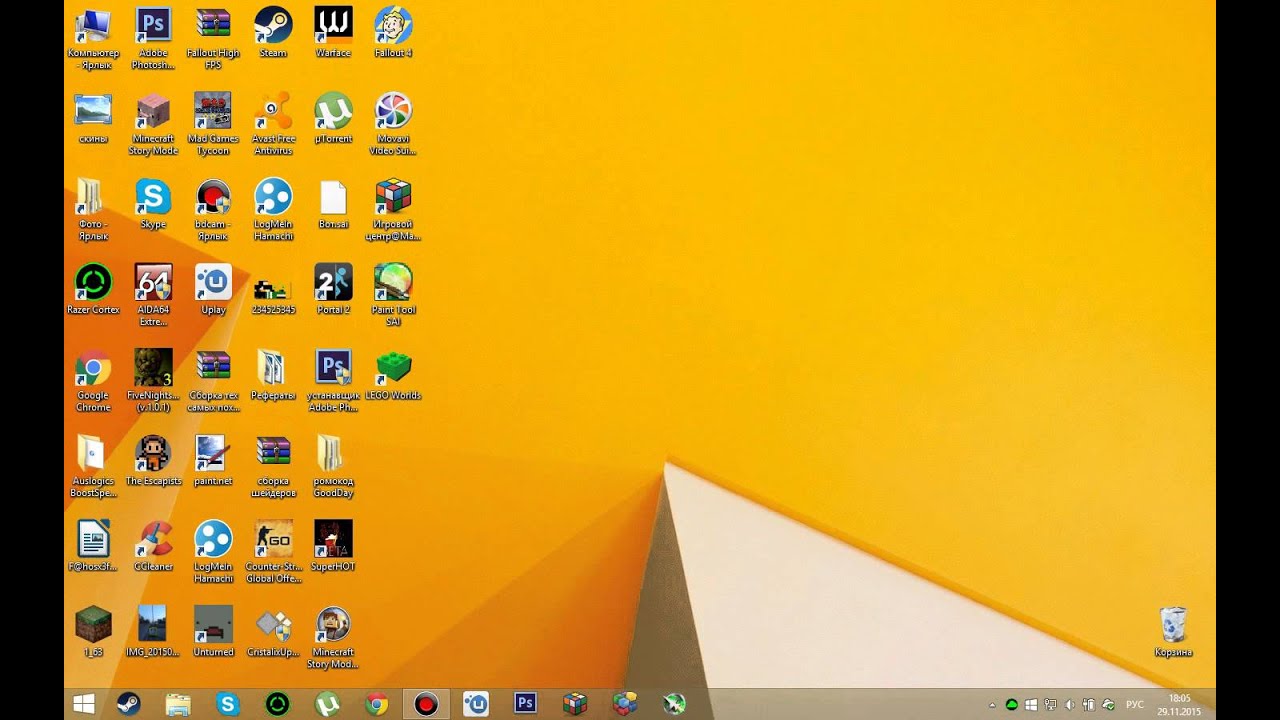The width and height of the screenshot is (1280, 720).
Task: Select the Uplay desktop shortcut
Action: pyautogui.click(x=213, y=289)
